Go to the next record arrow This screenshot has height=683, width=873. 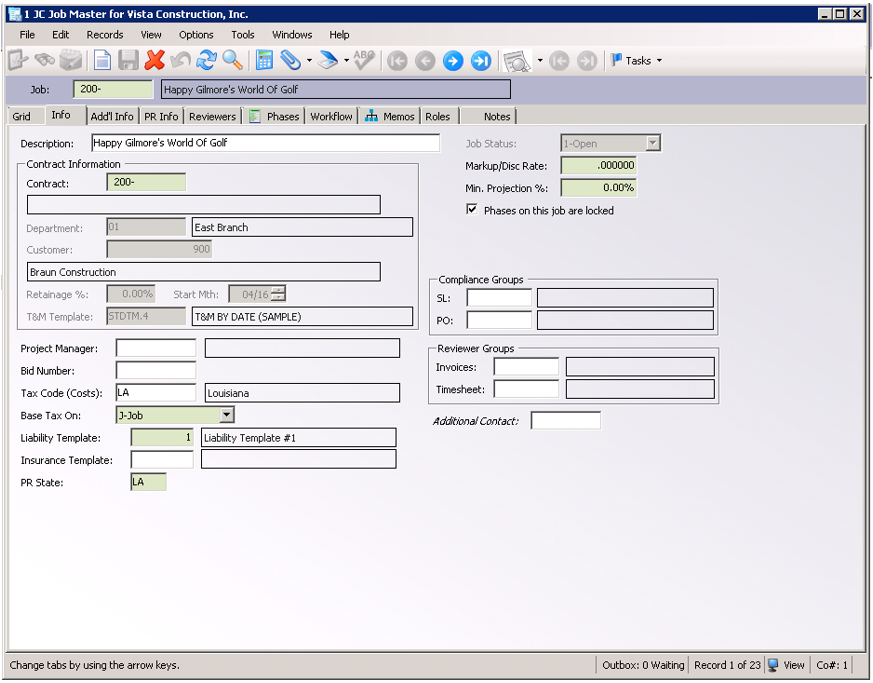coord(453,61)
